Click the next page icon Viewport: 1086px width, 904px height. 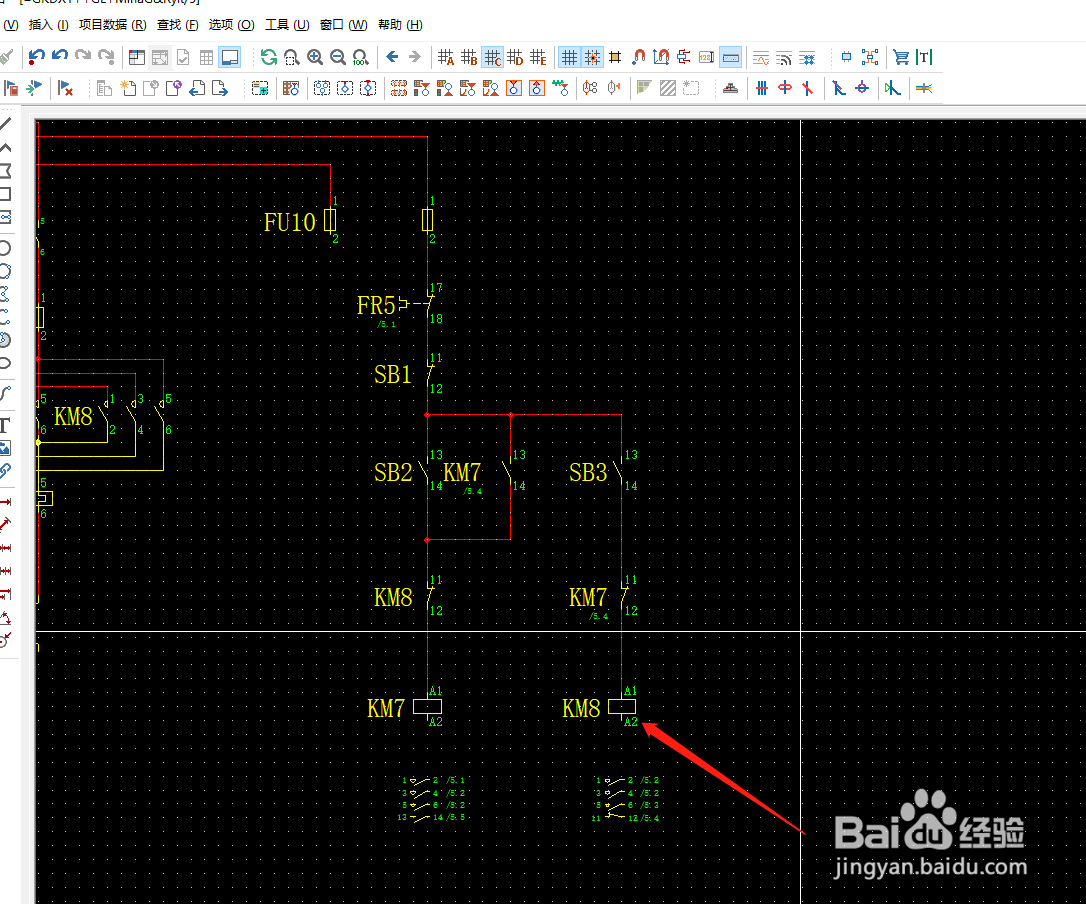(220, 88)
